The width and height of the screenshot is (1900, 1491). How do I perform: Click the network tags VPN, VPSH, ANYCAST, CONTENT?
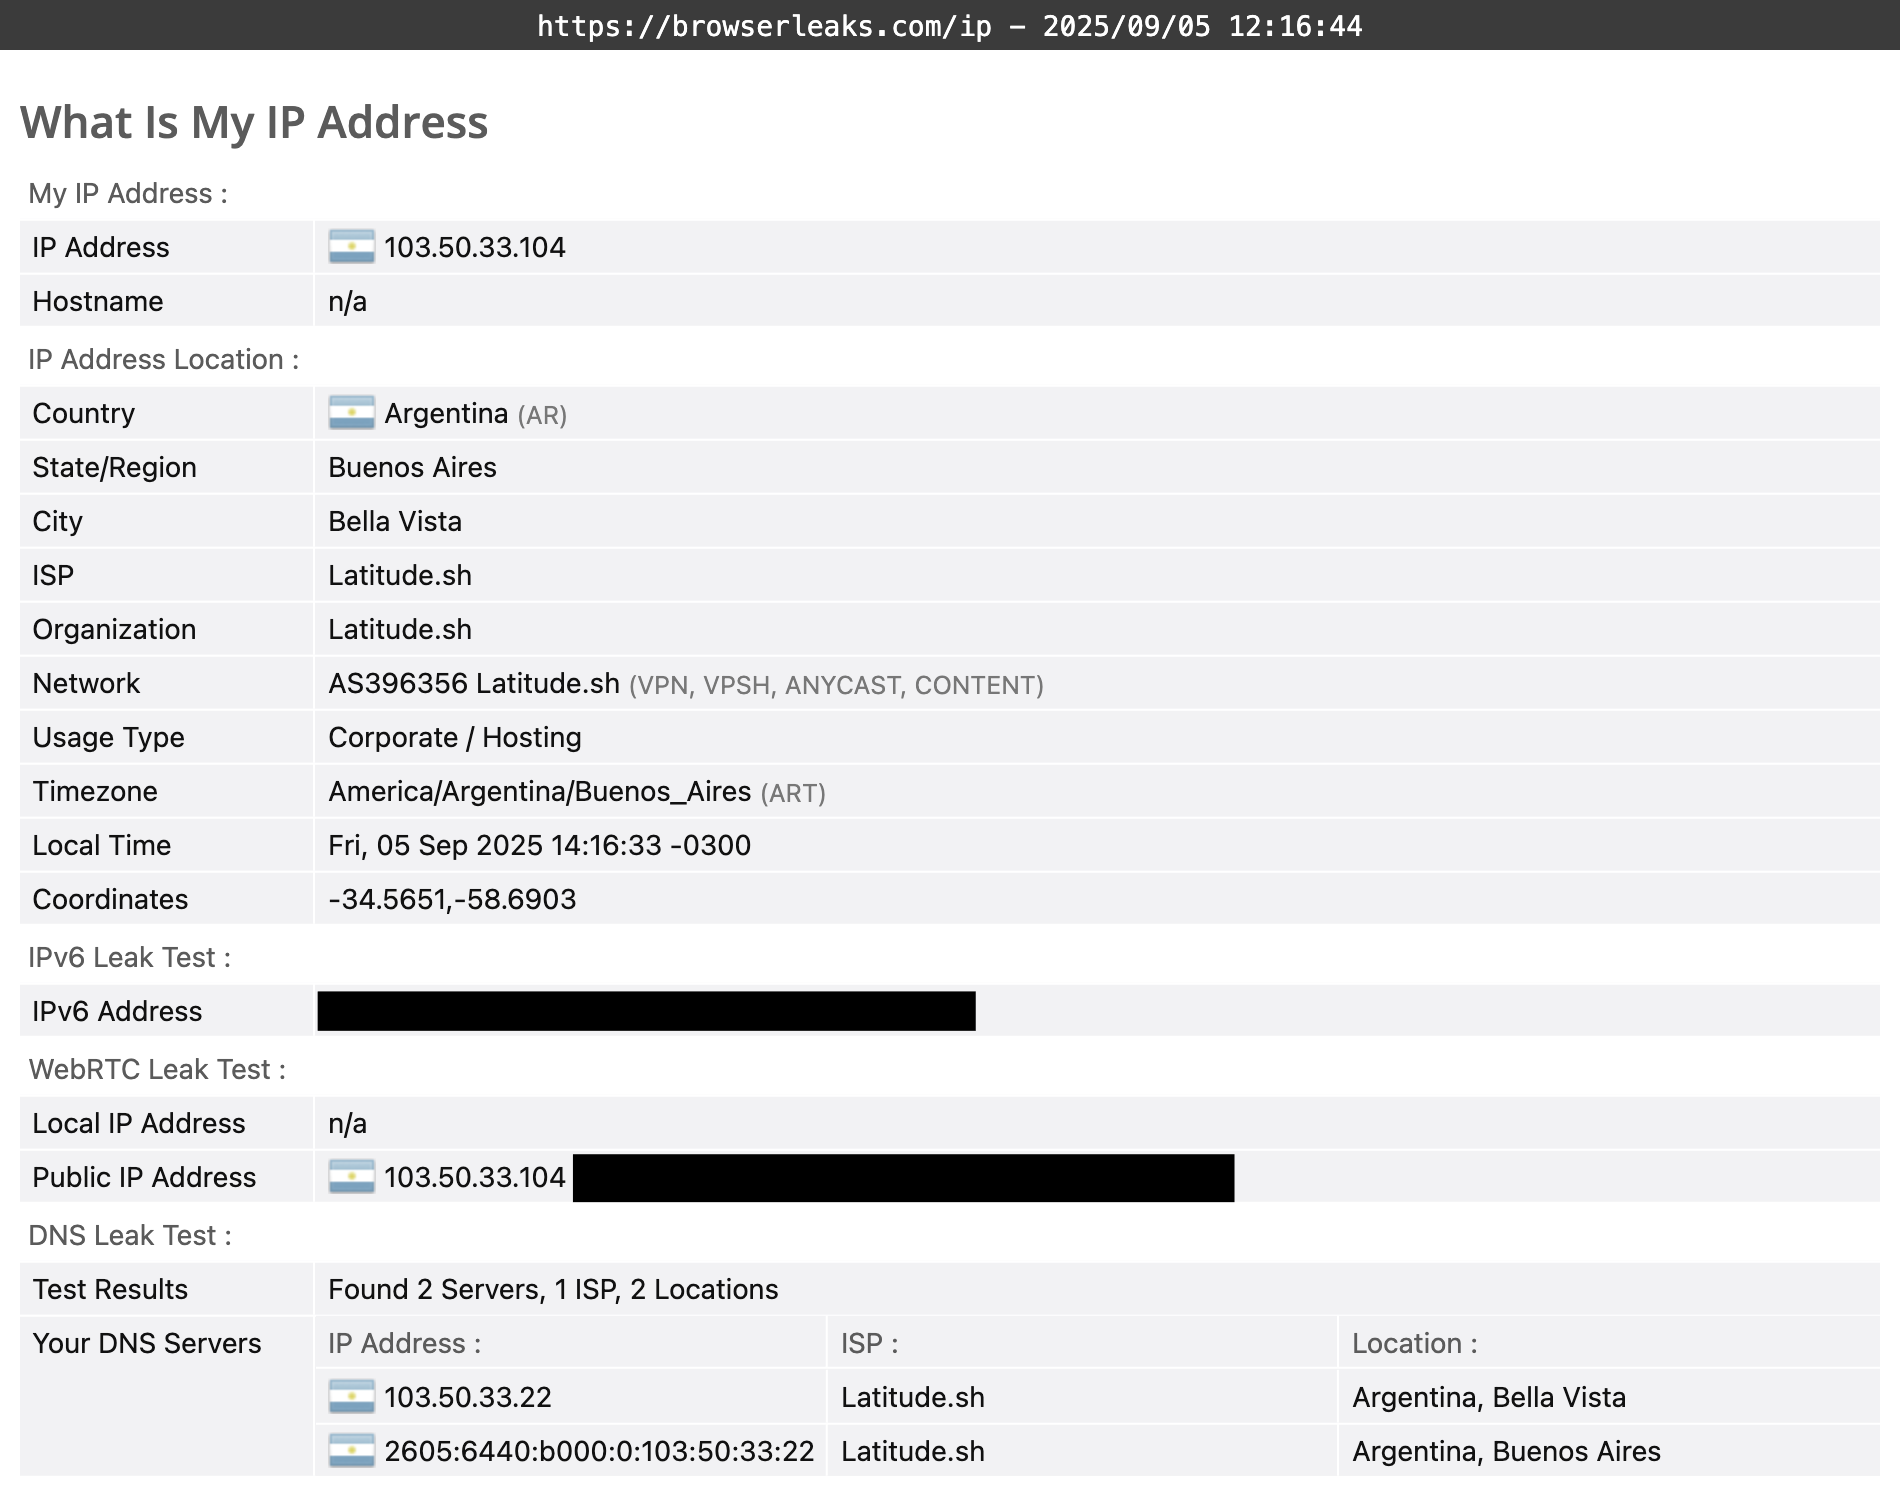pyautogui.click(x=836, y=685)
